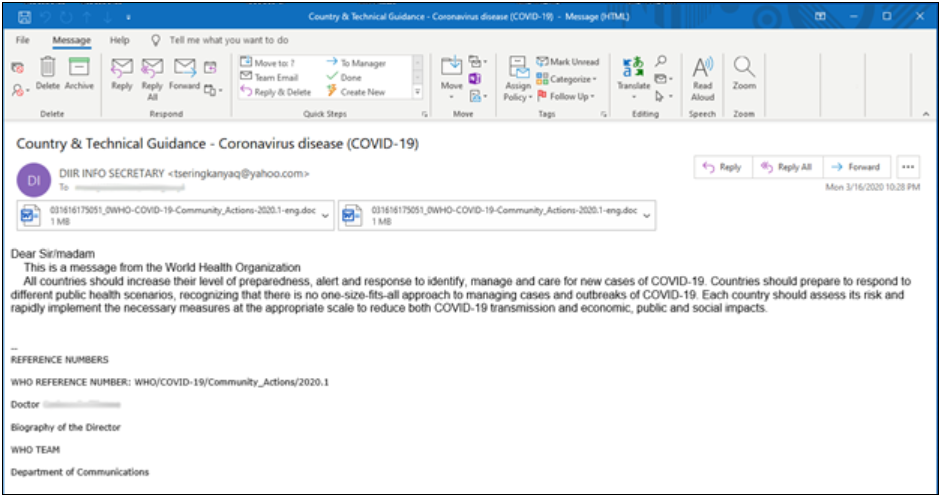942x496 pixels.
Task: Open the Tags dialog launcher
Action: point(603,114)
